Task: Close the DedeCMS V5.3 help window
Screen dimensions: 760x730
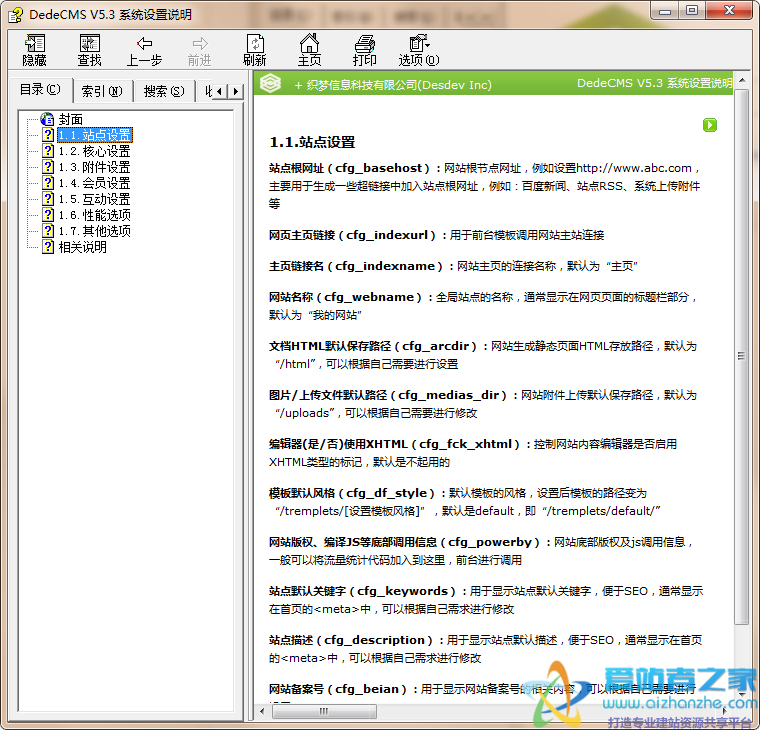Action: (x=729, y=11)
